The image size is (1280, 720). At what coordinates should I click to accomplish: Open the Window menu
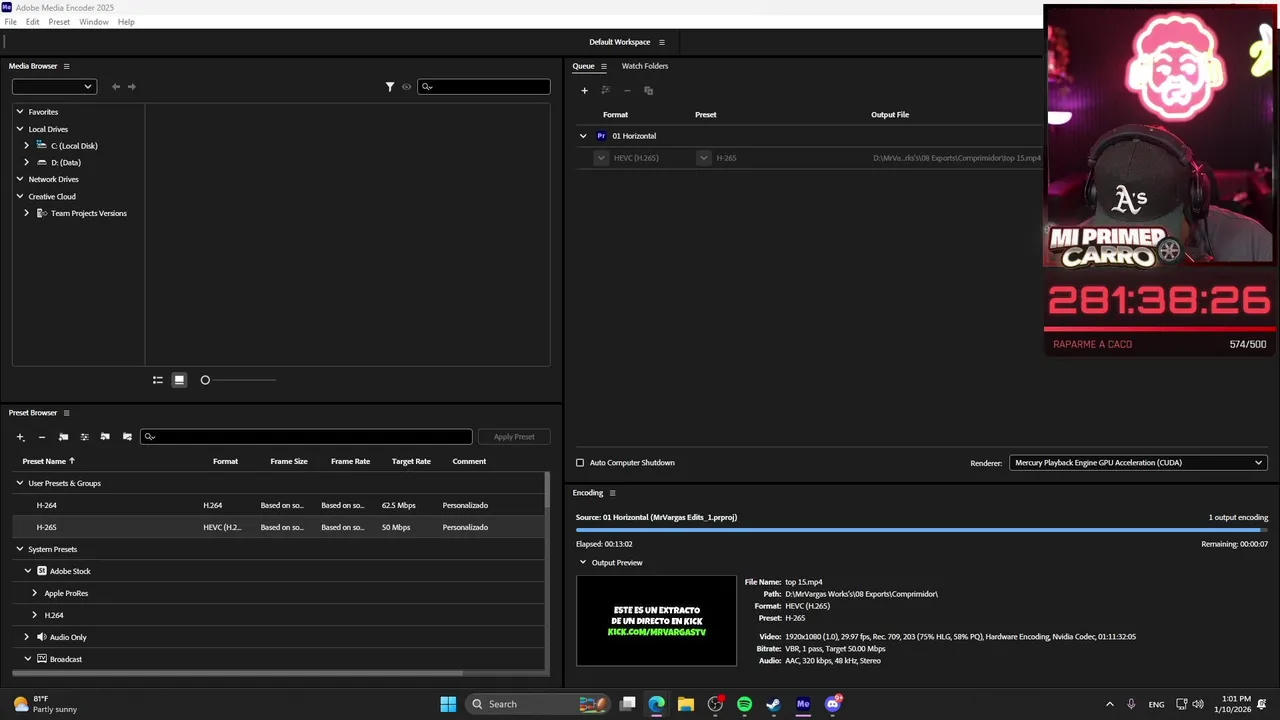(x=94, y=22)
